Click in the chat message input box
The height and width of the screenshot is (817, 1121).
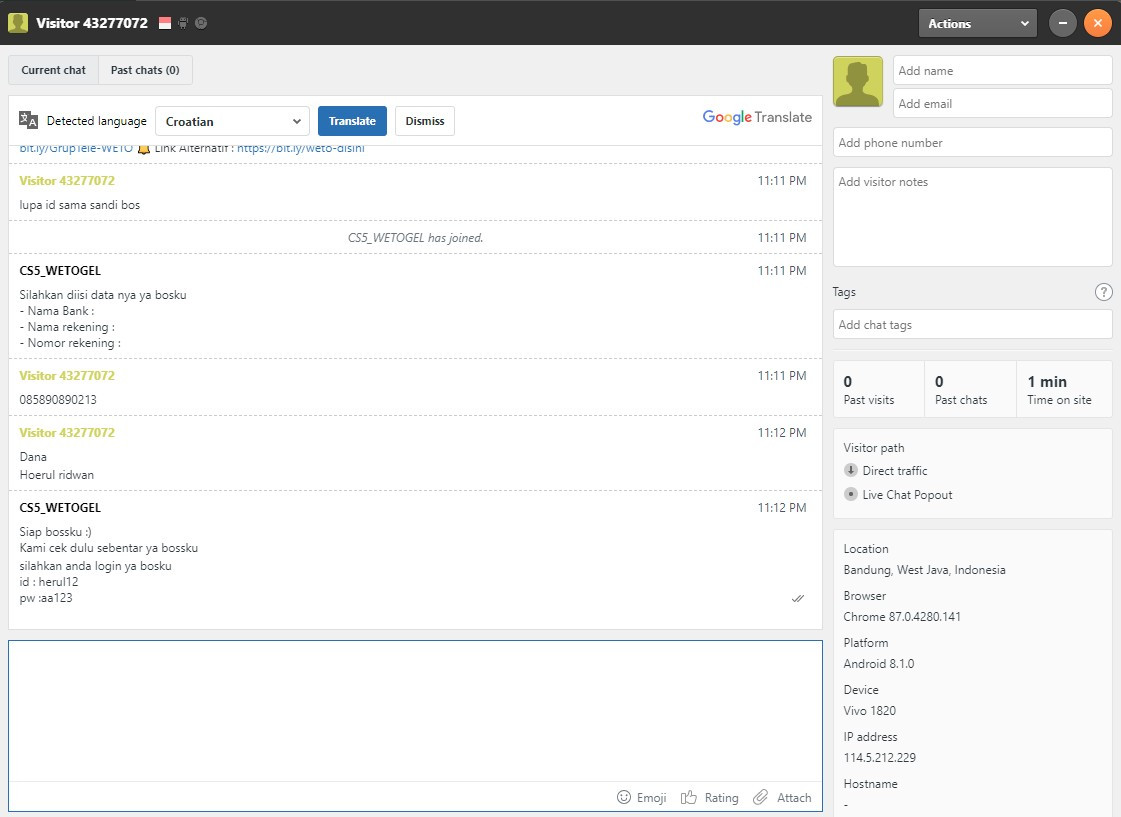coord(415,710)
